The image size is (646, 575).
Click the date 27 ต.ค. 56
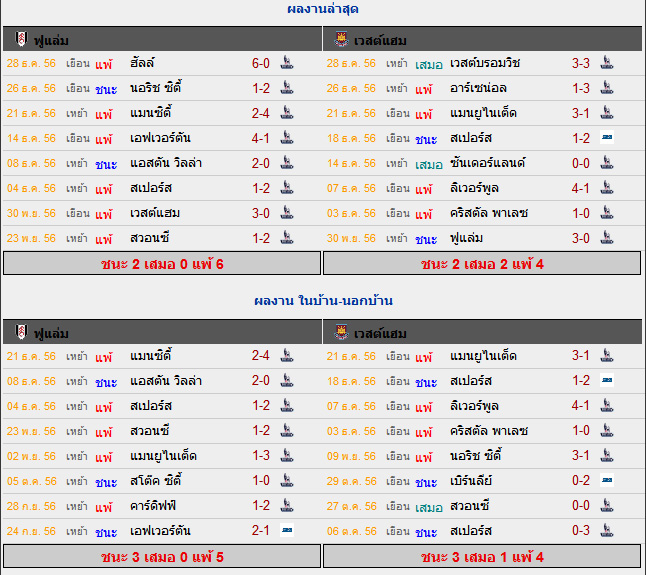[x=351, y=506]
